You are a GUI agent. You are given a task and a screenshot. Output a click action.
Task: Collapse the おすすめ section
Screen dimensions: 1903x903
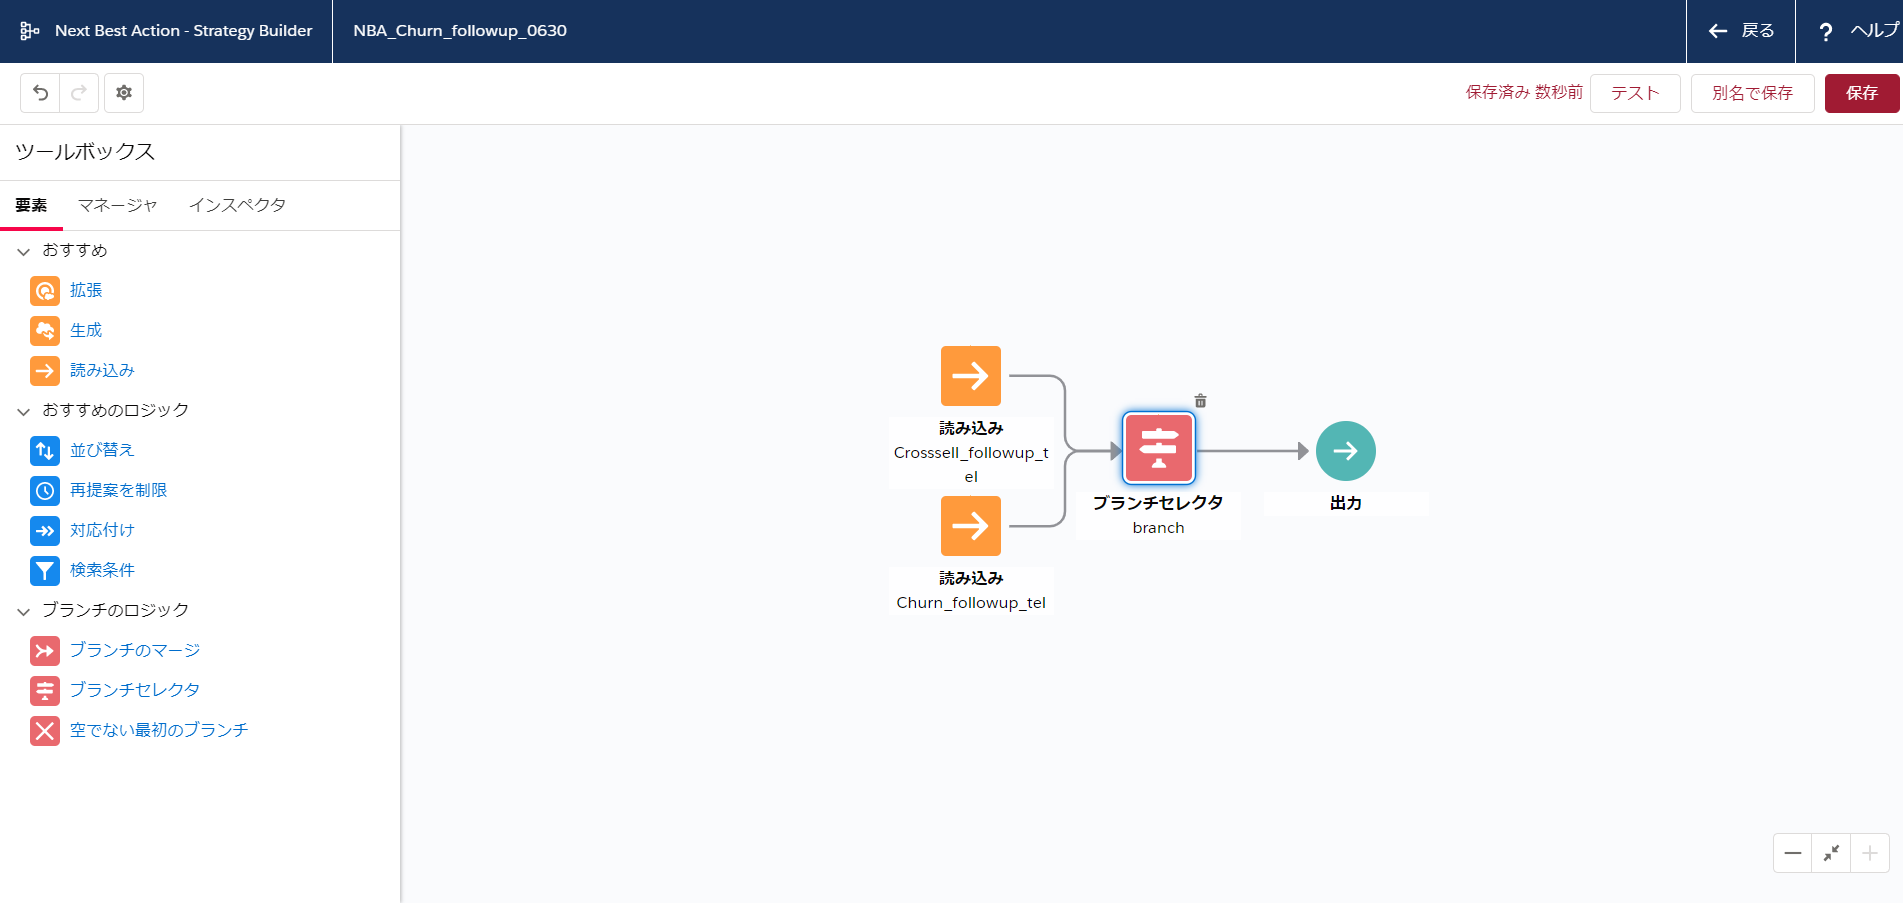(24, 251)
